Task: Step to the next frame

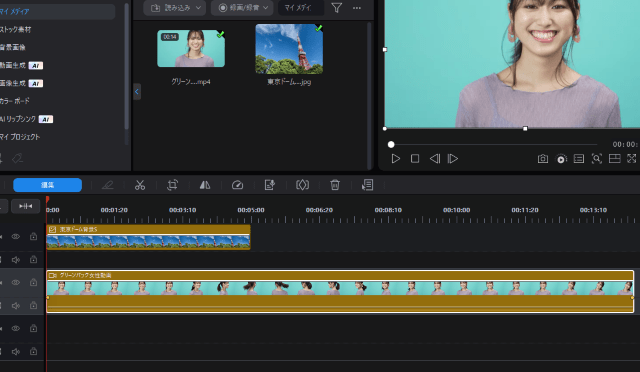Action: [453, 159]
